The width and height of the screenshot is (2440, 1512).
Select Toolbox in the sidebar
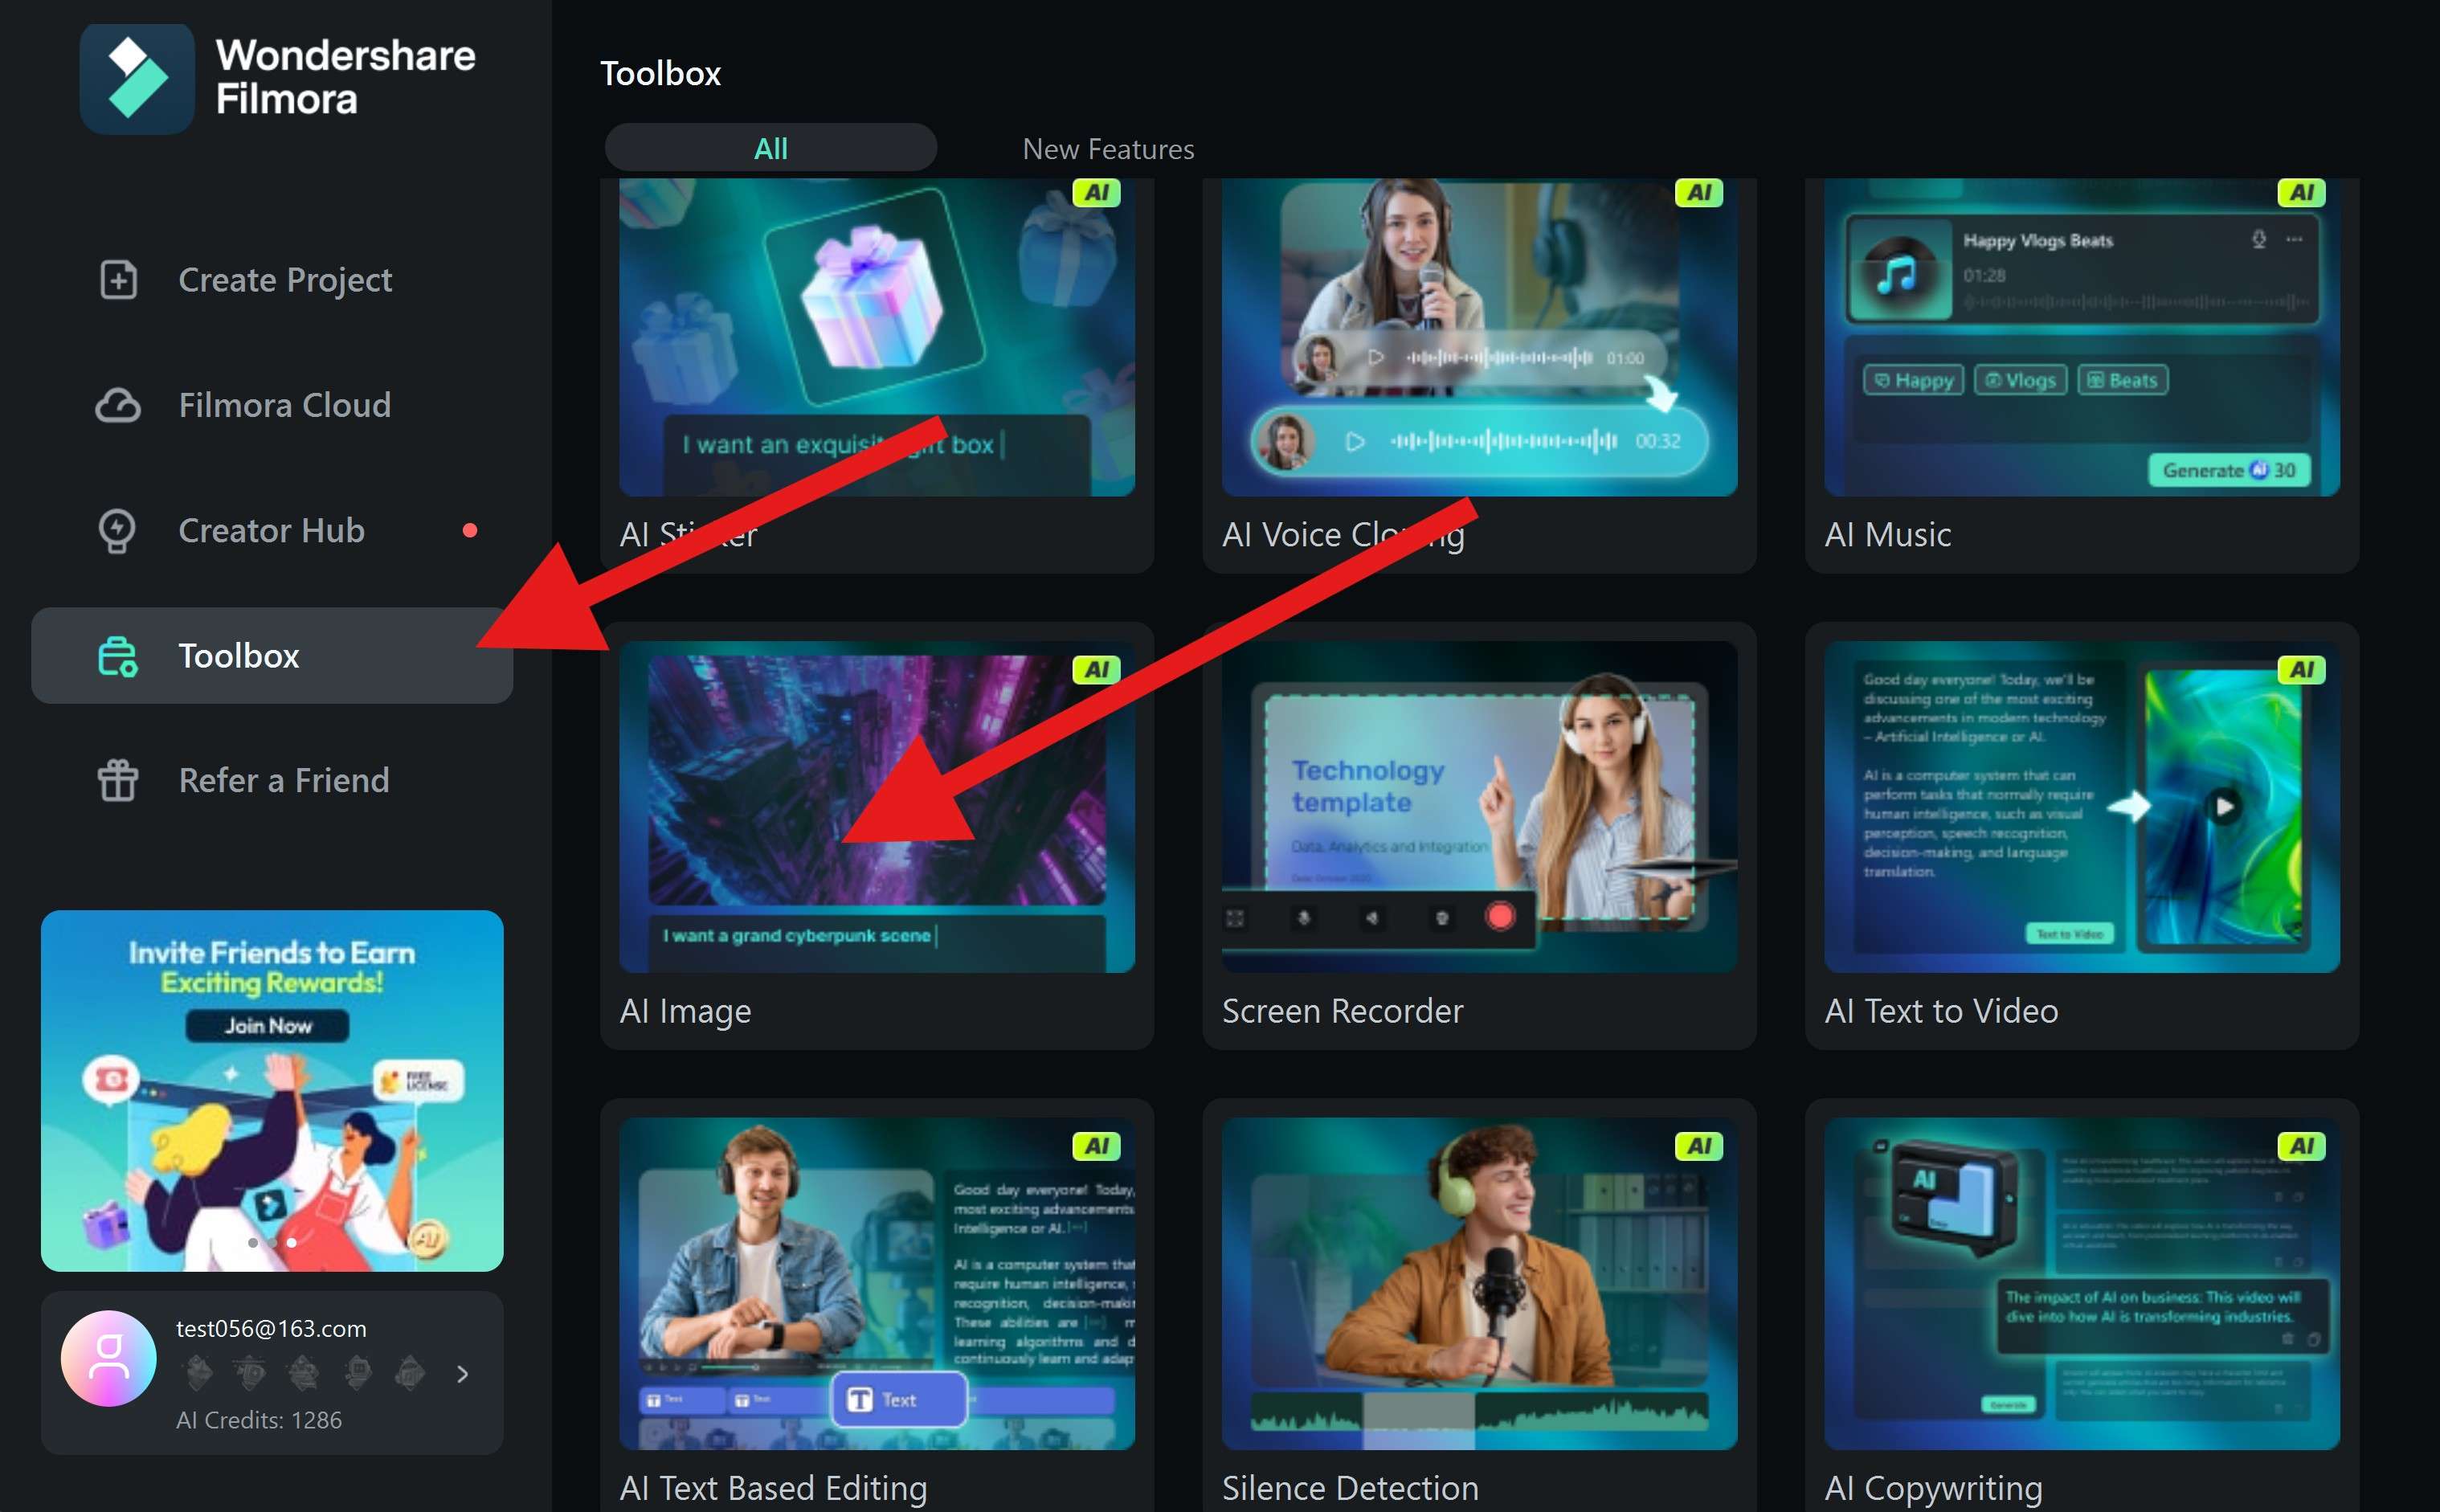click(x=272, y=655)
